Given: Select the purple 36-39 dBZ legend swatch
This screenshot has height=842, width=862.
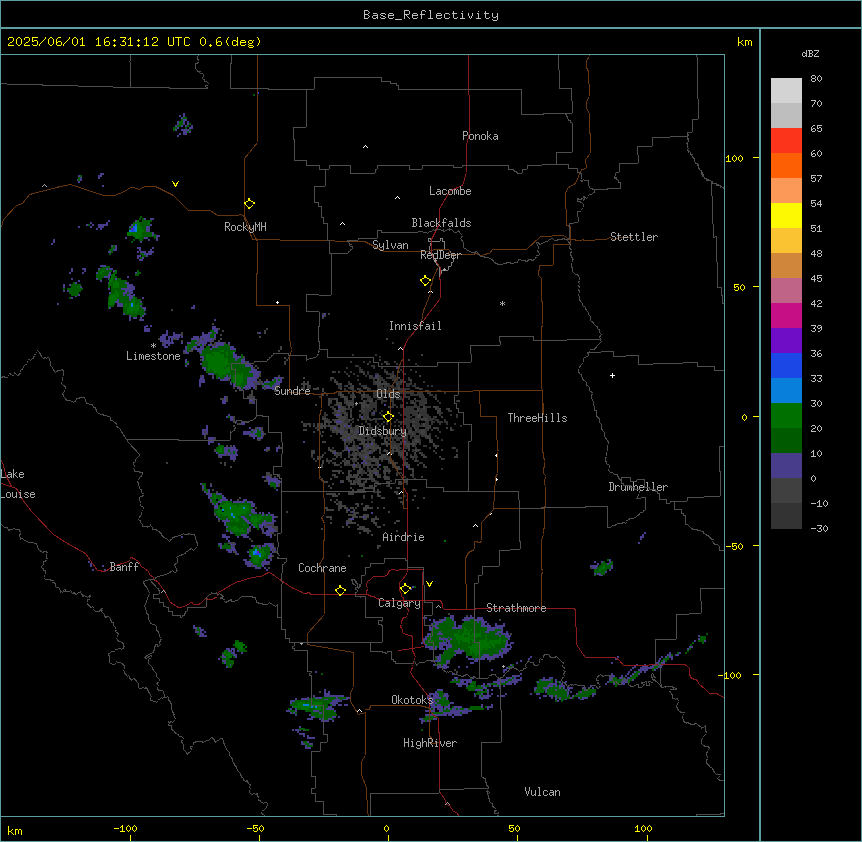Looking at the screenshot, I should (786, 341).
